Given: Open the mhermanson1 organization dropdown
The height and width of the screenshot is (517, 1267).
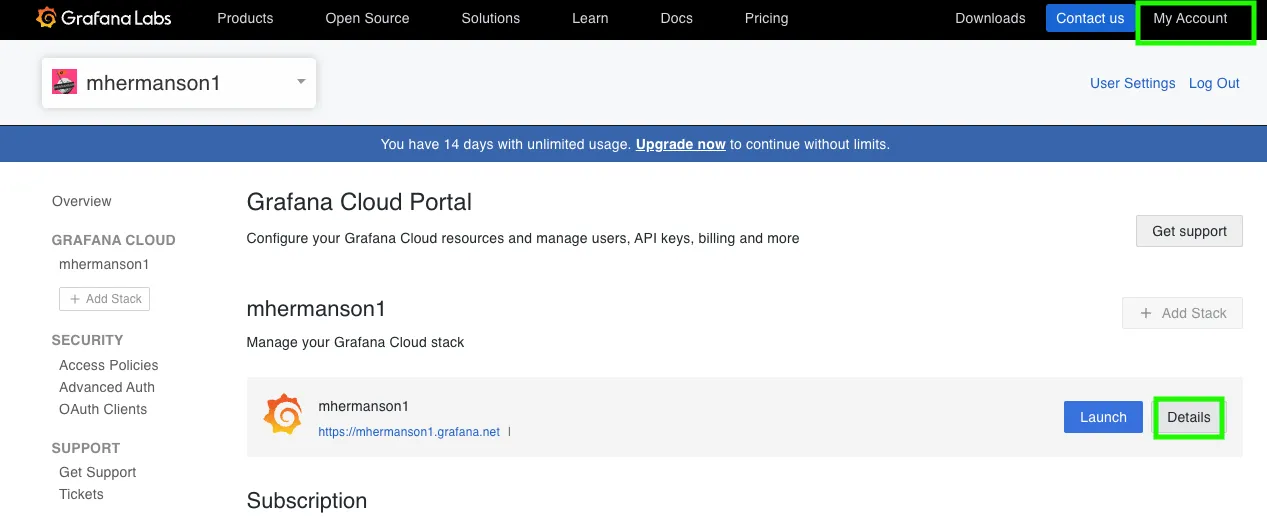Looking at the screenshot, I should [179, 83].
